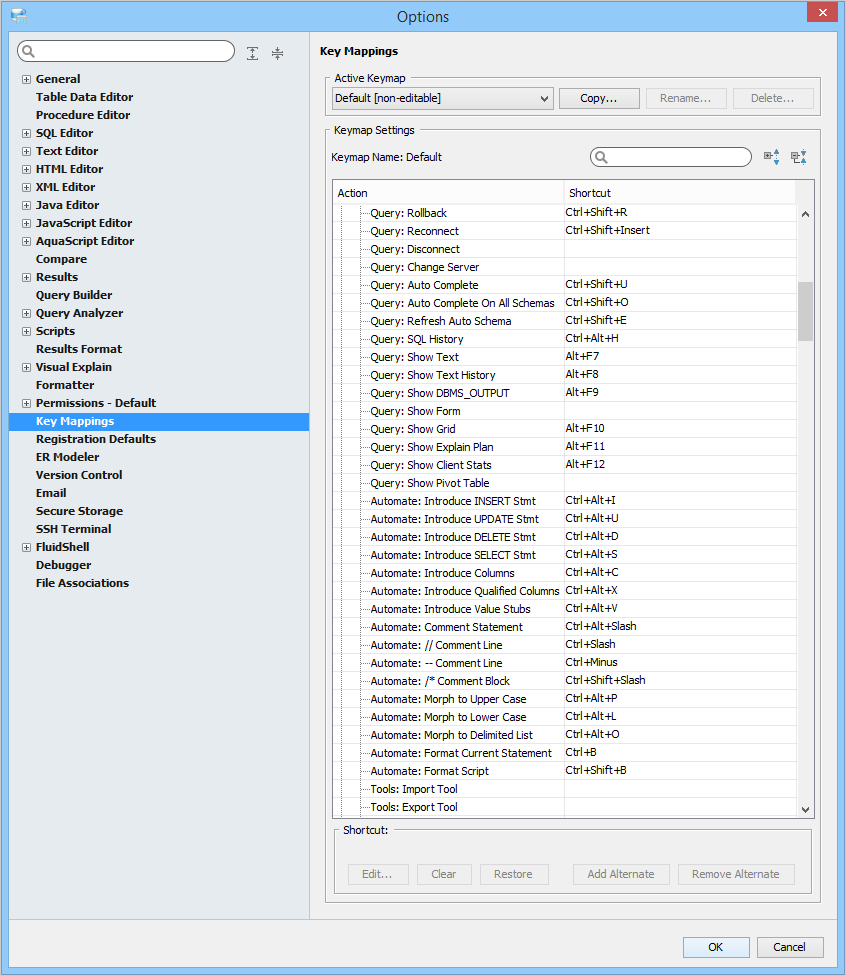Viewport: 846px width, 976px height.
Task: Select Procedure Editor category
Action: (83, 115)
